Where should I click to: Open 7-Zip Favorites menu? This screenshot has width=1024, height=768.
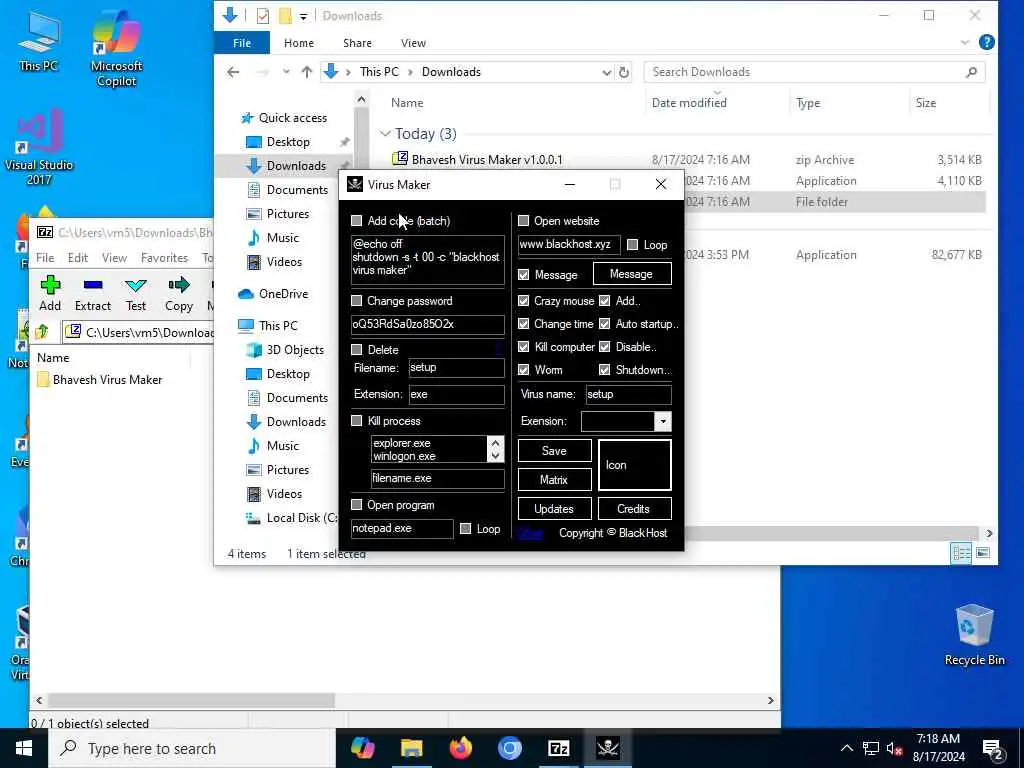coord(165,258)
